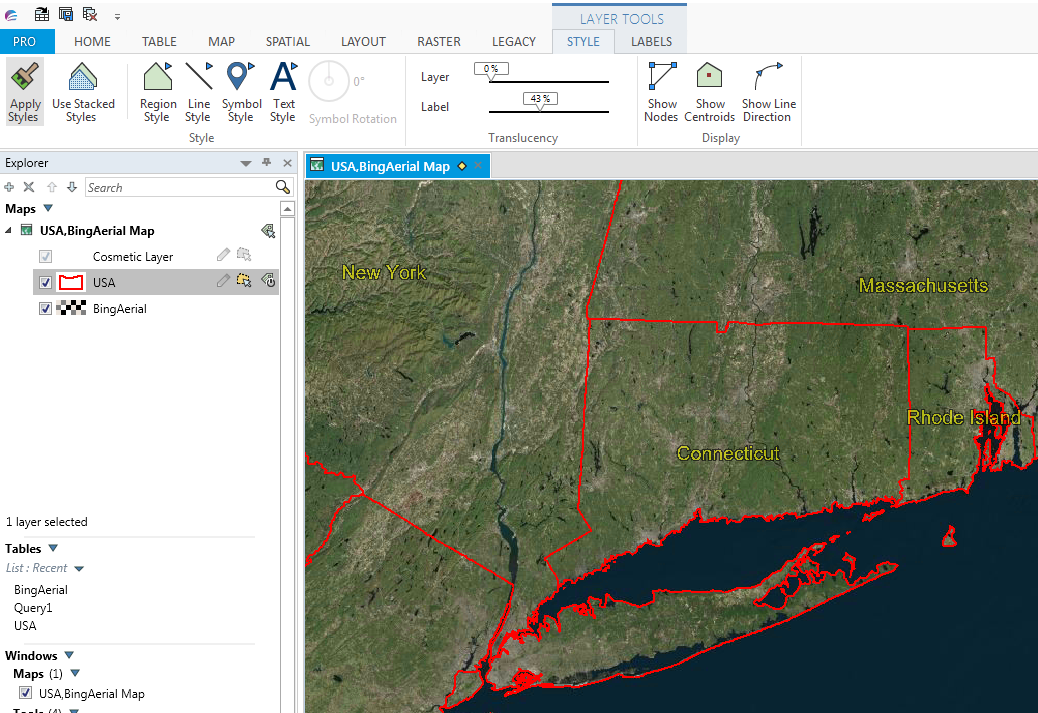Click the Layer translucency slider handle
This screenshot has width=1038, height=713.
pyautogui.click(x=491, y=72)
